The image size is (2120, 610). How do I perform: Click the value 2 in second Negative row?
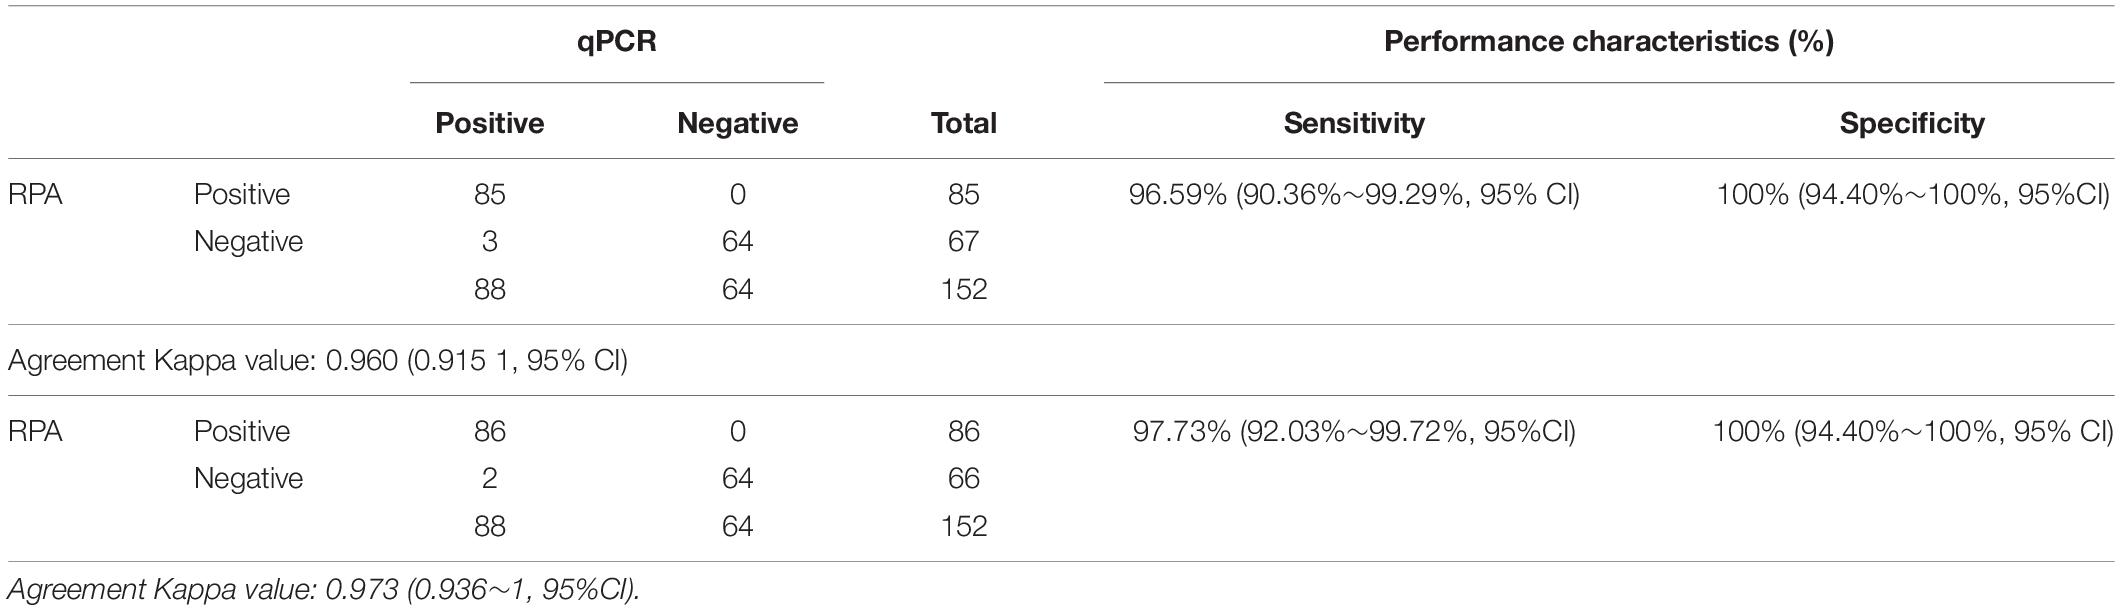(490, 478)
